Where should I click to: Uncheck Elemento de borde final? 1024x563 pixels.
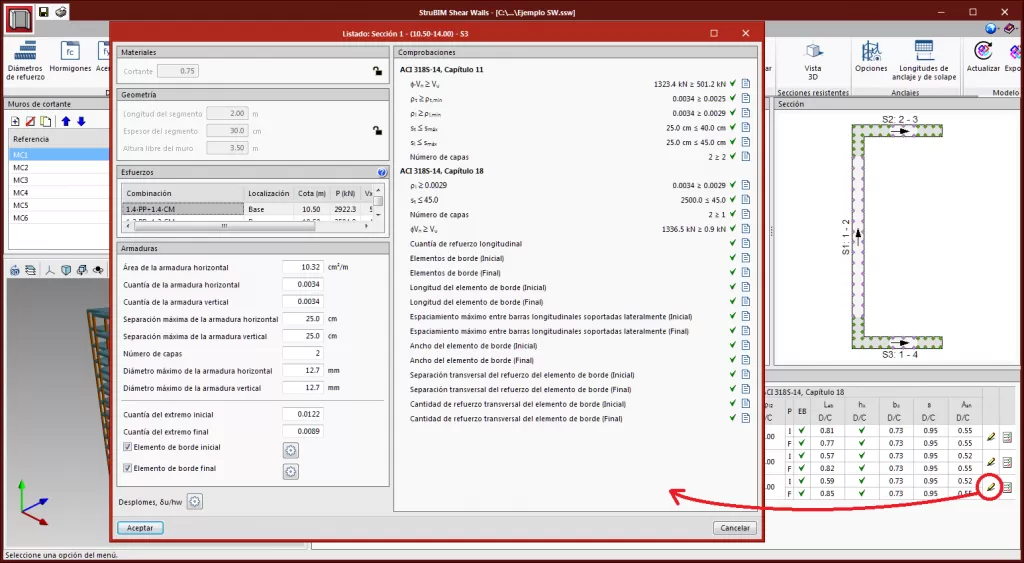point(127,468)
